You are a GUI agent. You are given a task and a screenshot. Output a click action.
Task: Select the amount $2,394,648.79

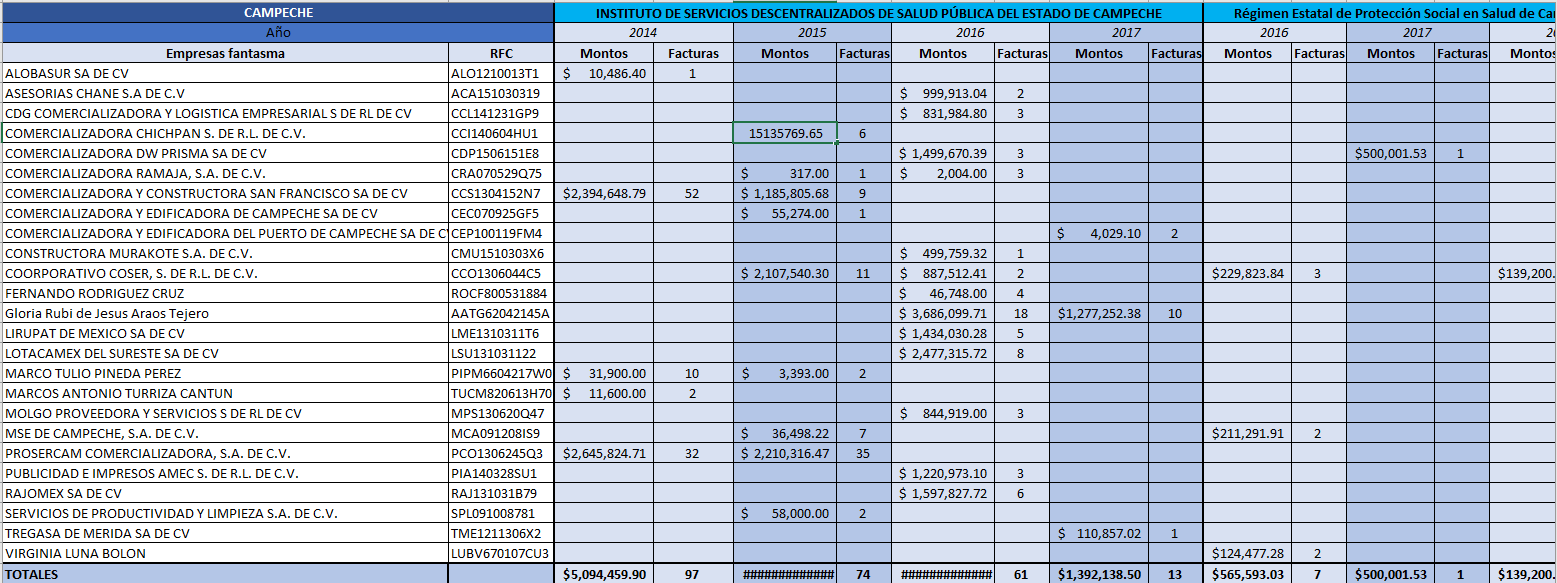coord(604,193)
